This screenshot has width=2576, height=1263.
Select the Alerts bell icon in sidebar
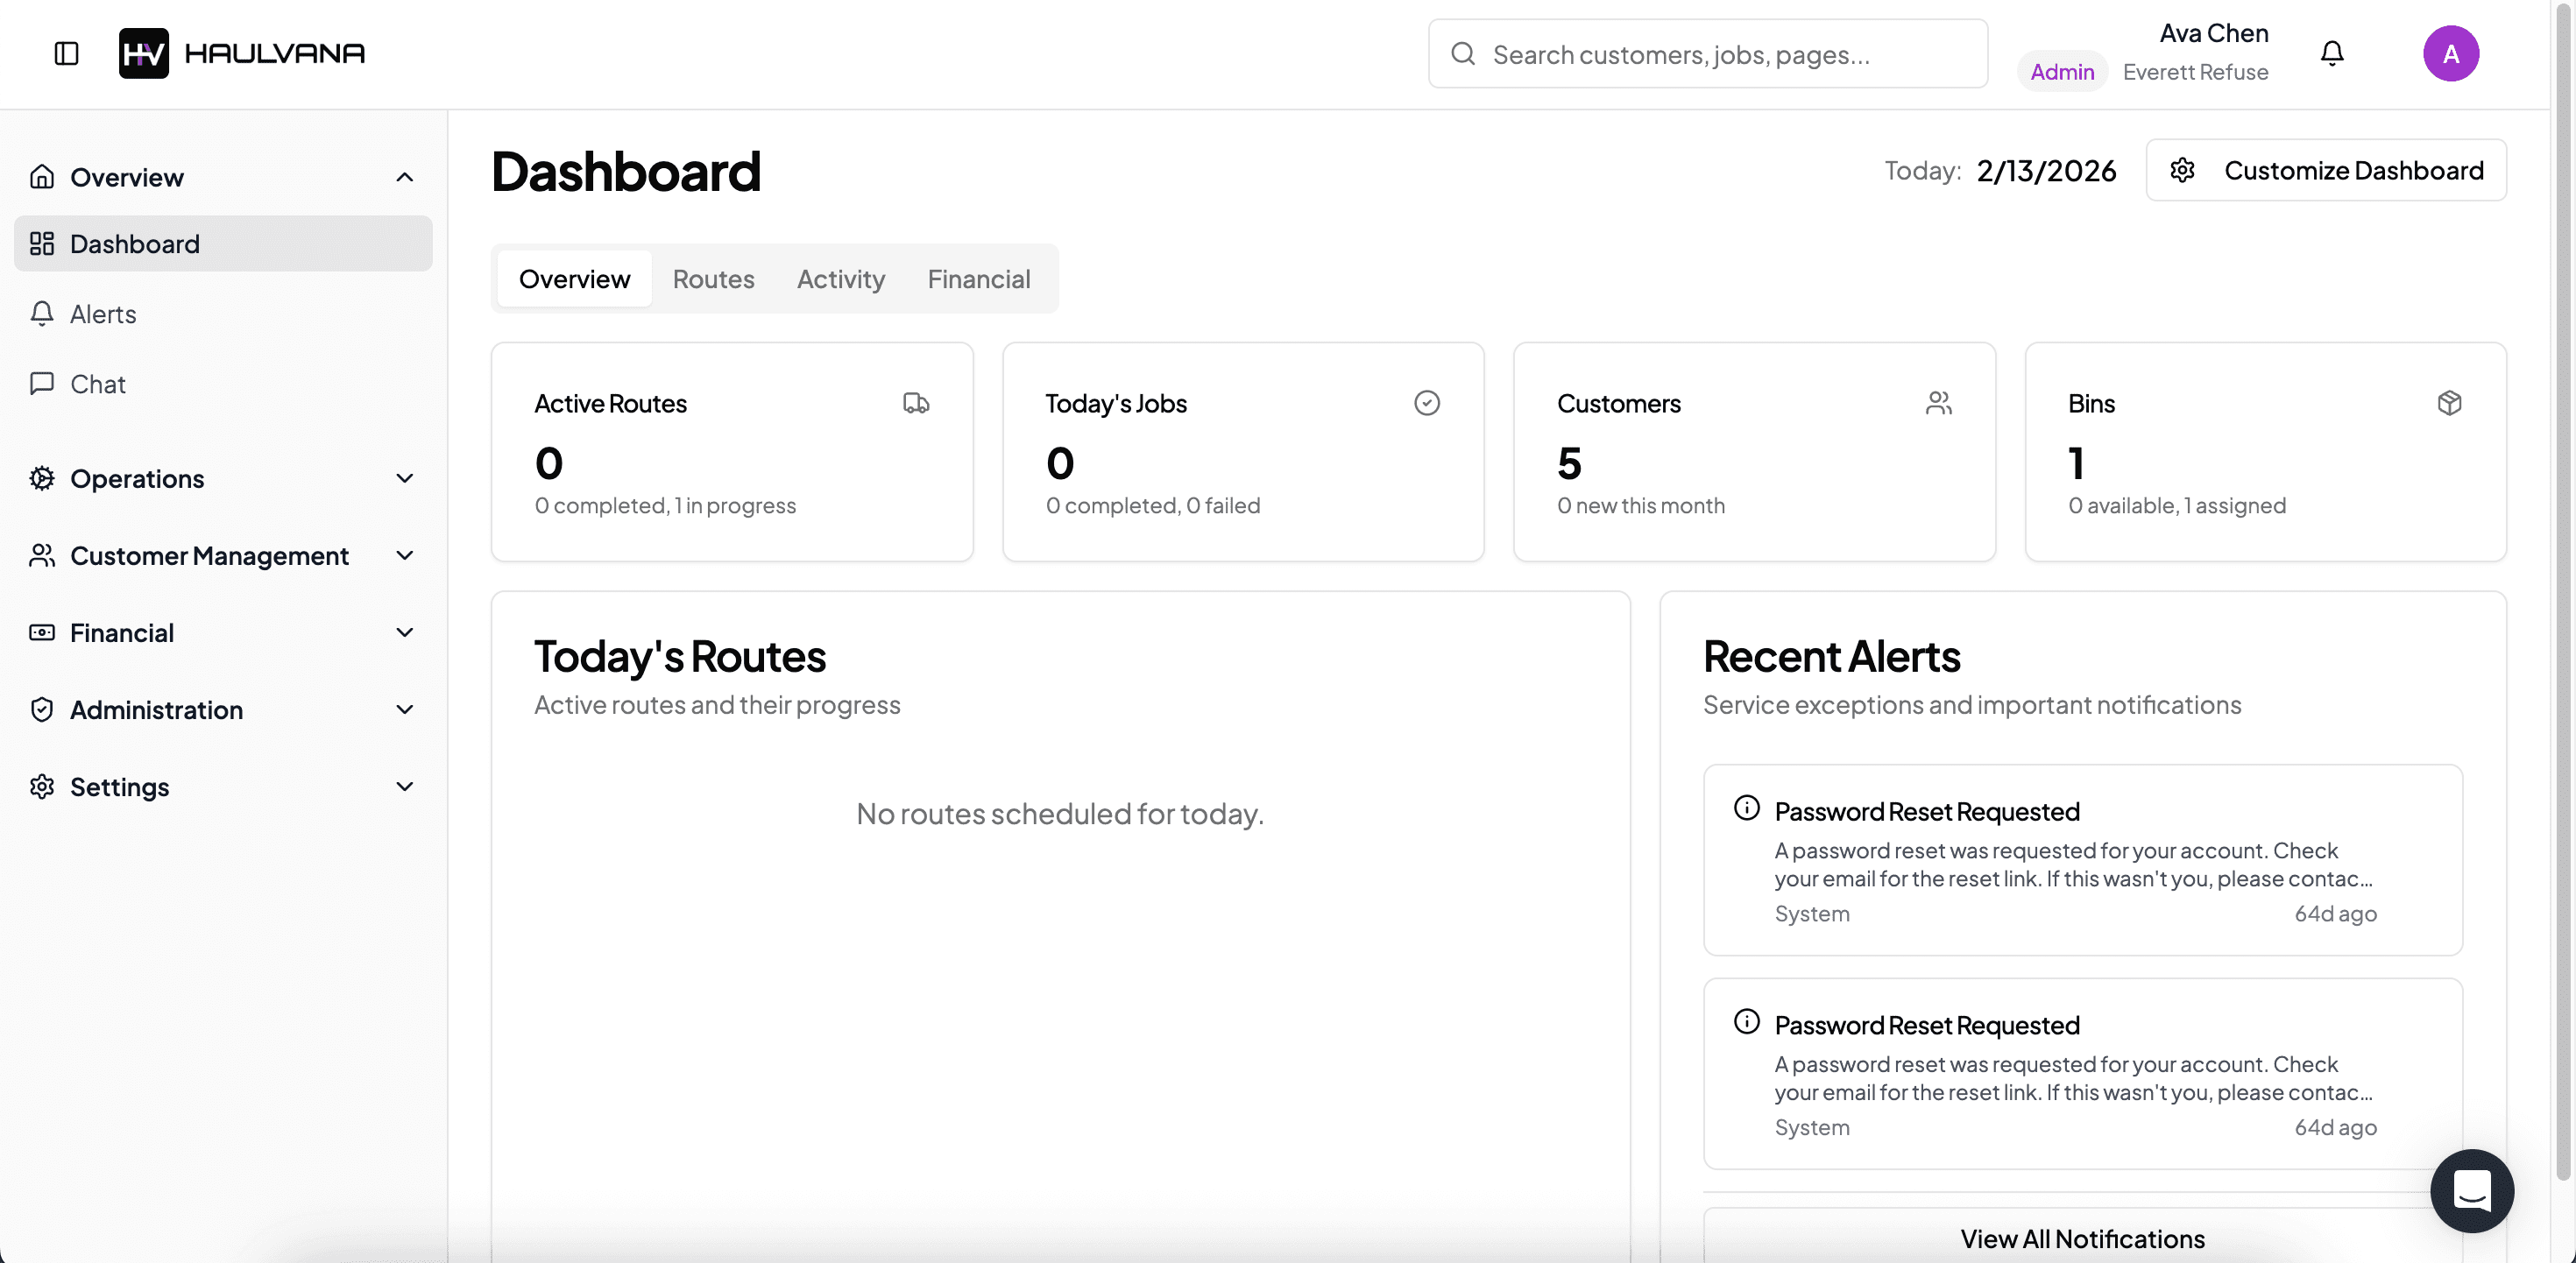(x=42, y=314)
